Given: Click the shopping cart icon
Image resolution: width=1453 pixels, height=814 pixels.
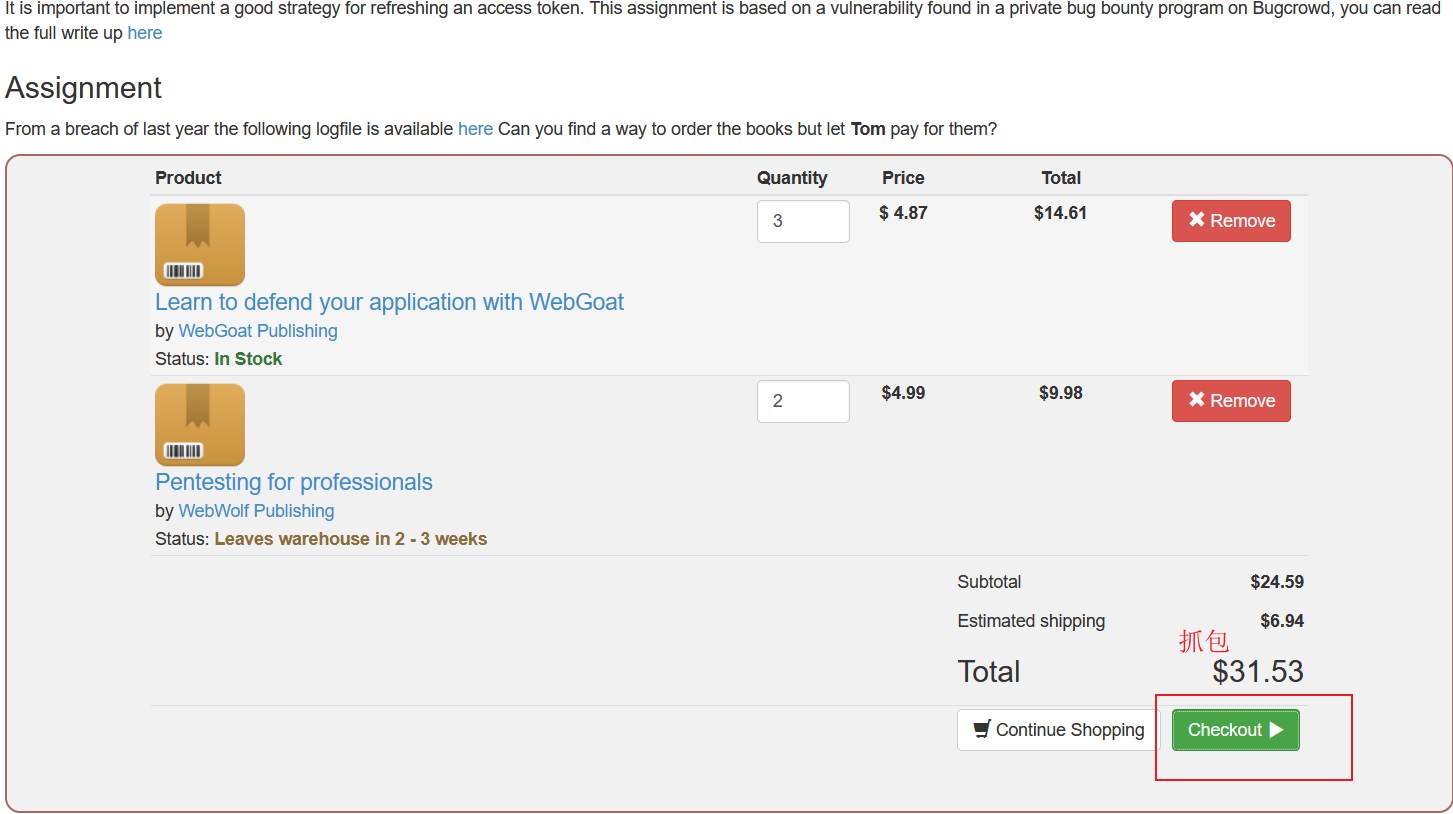Looking at the screenshot, I should coord(982,729).
